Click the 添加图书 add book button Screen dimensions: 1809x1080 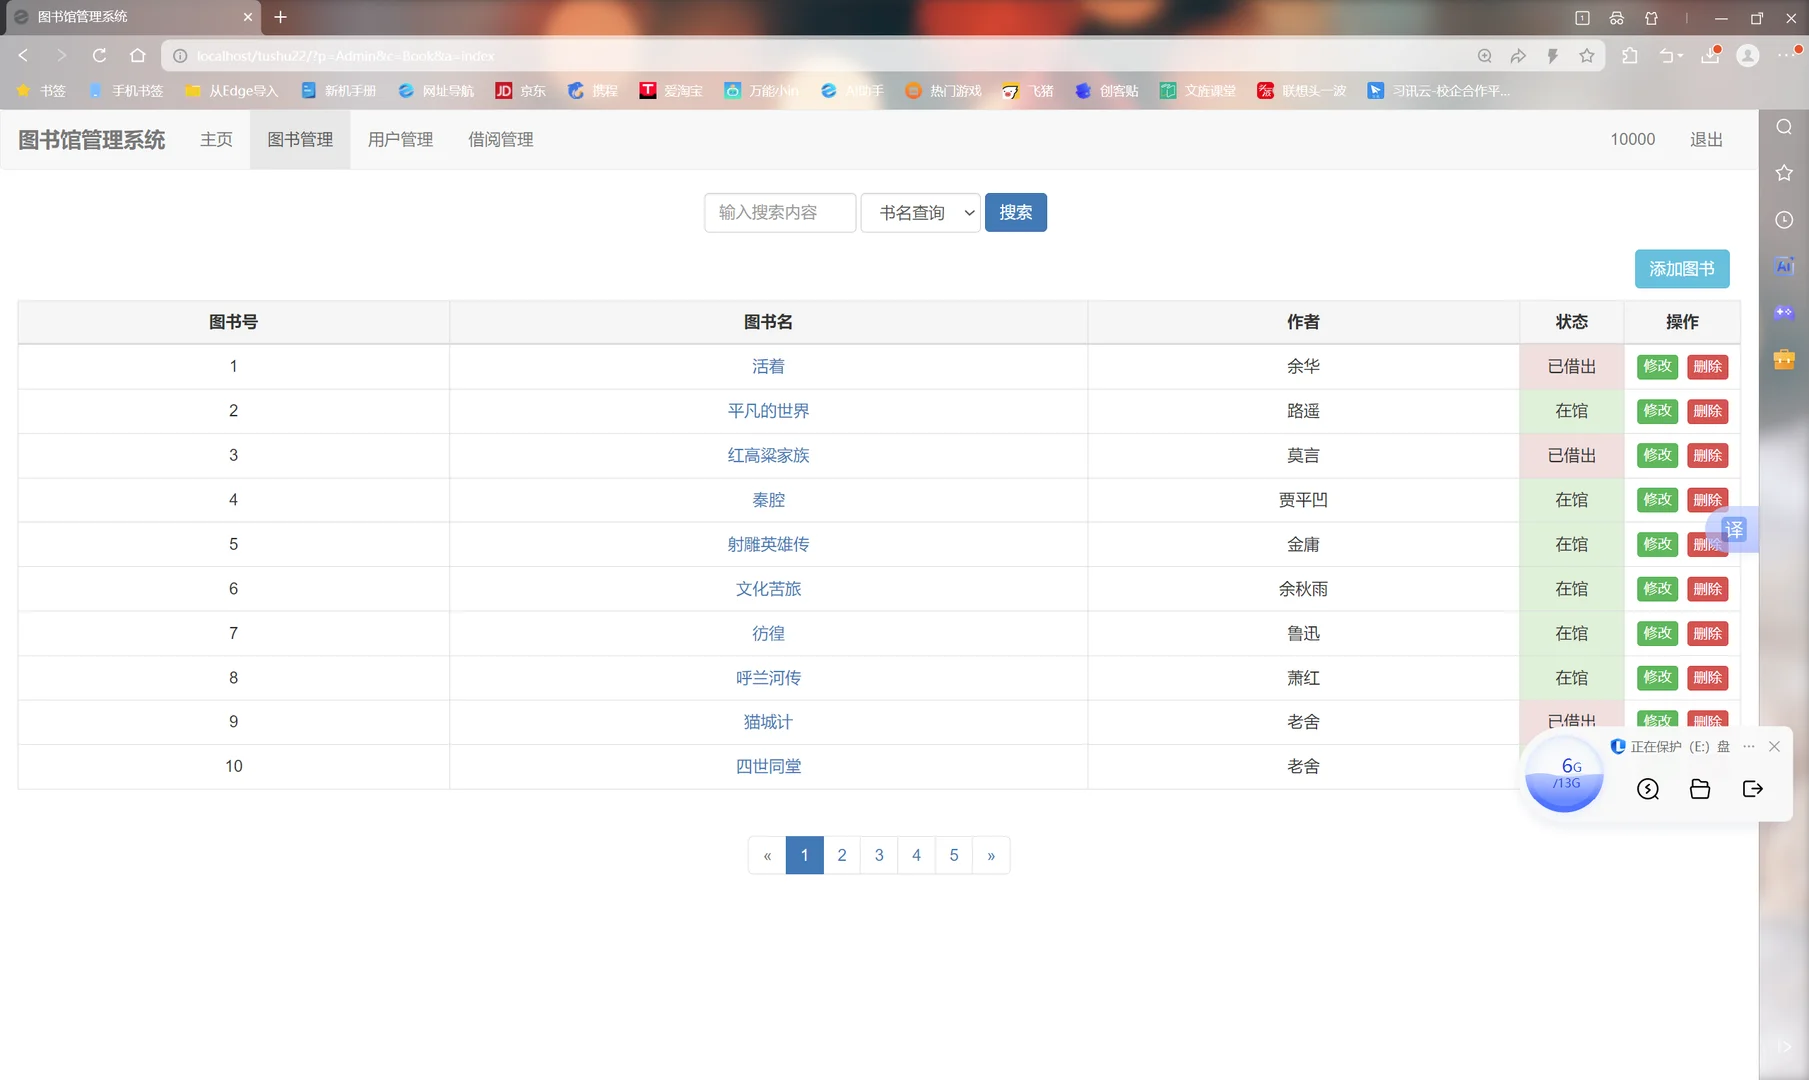pos(1682,268)
